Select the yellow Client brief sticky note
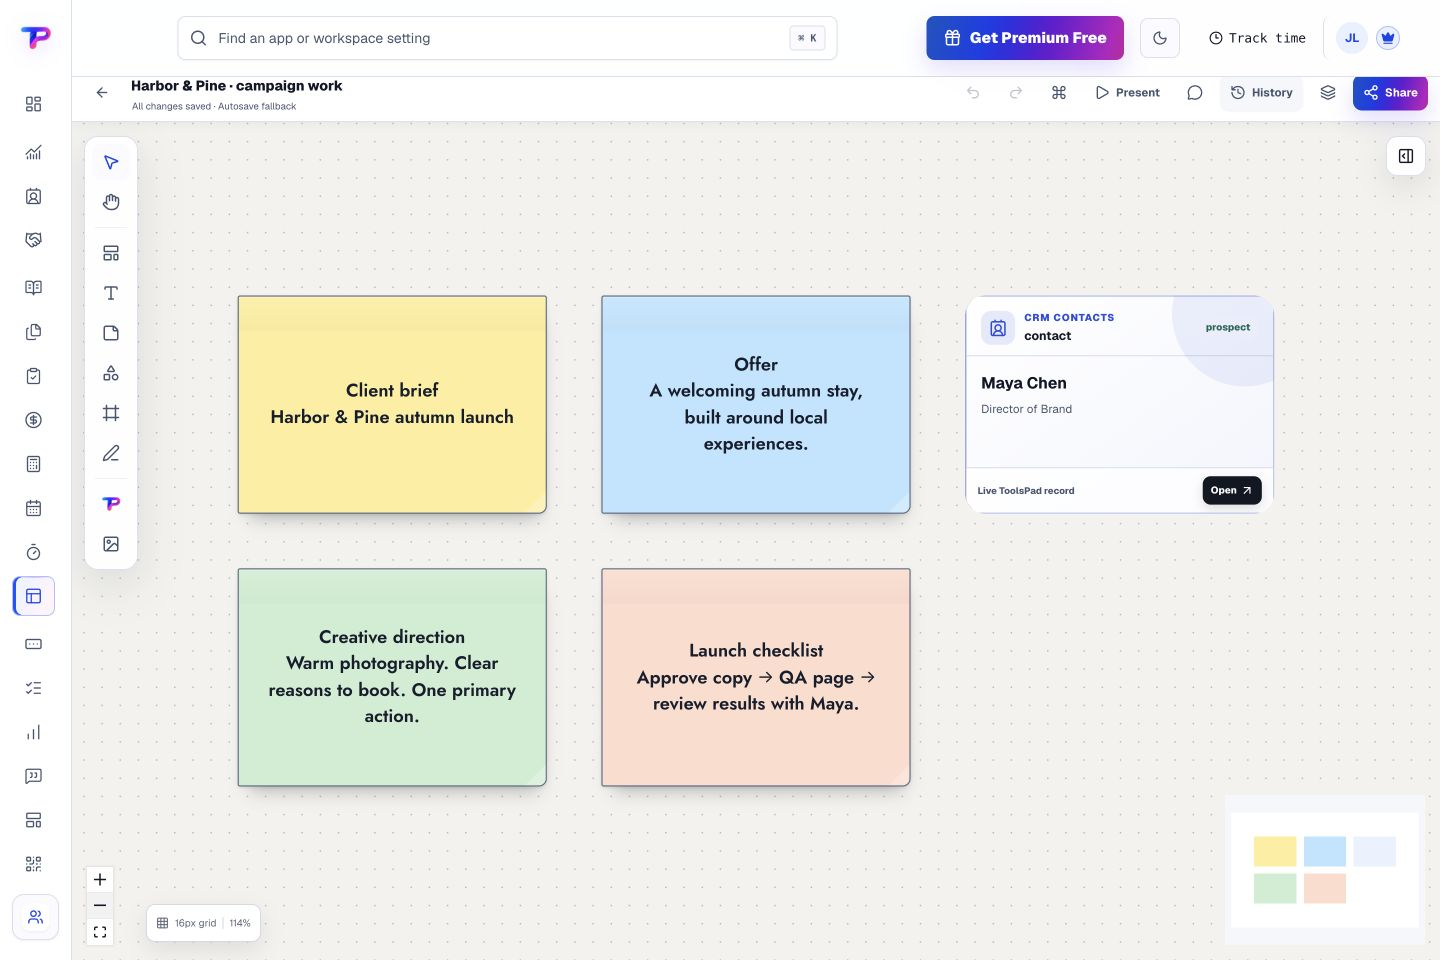 point(392,404)
